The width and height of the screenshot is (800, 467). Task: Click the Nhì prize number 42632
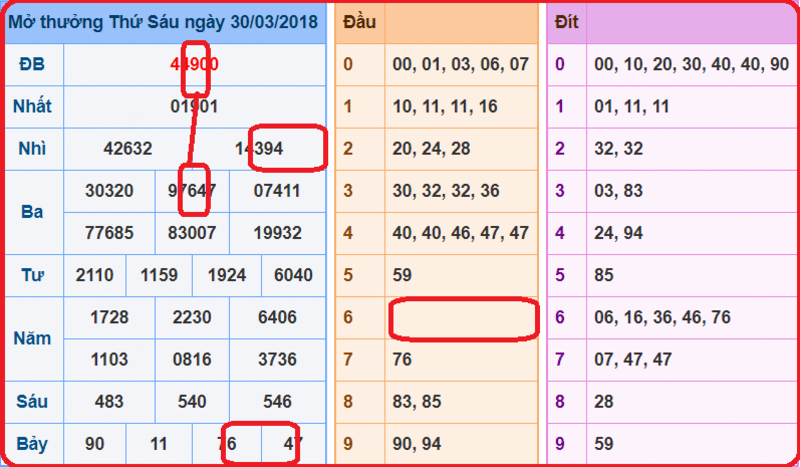click(128, 149)
